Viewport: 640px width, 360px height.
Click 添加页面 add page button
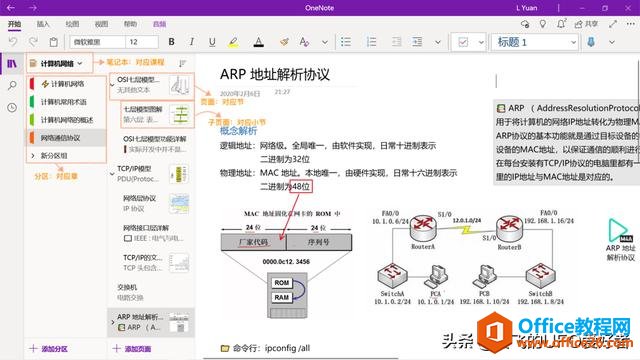132,349
